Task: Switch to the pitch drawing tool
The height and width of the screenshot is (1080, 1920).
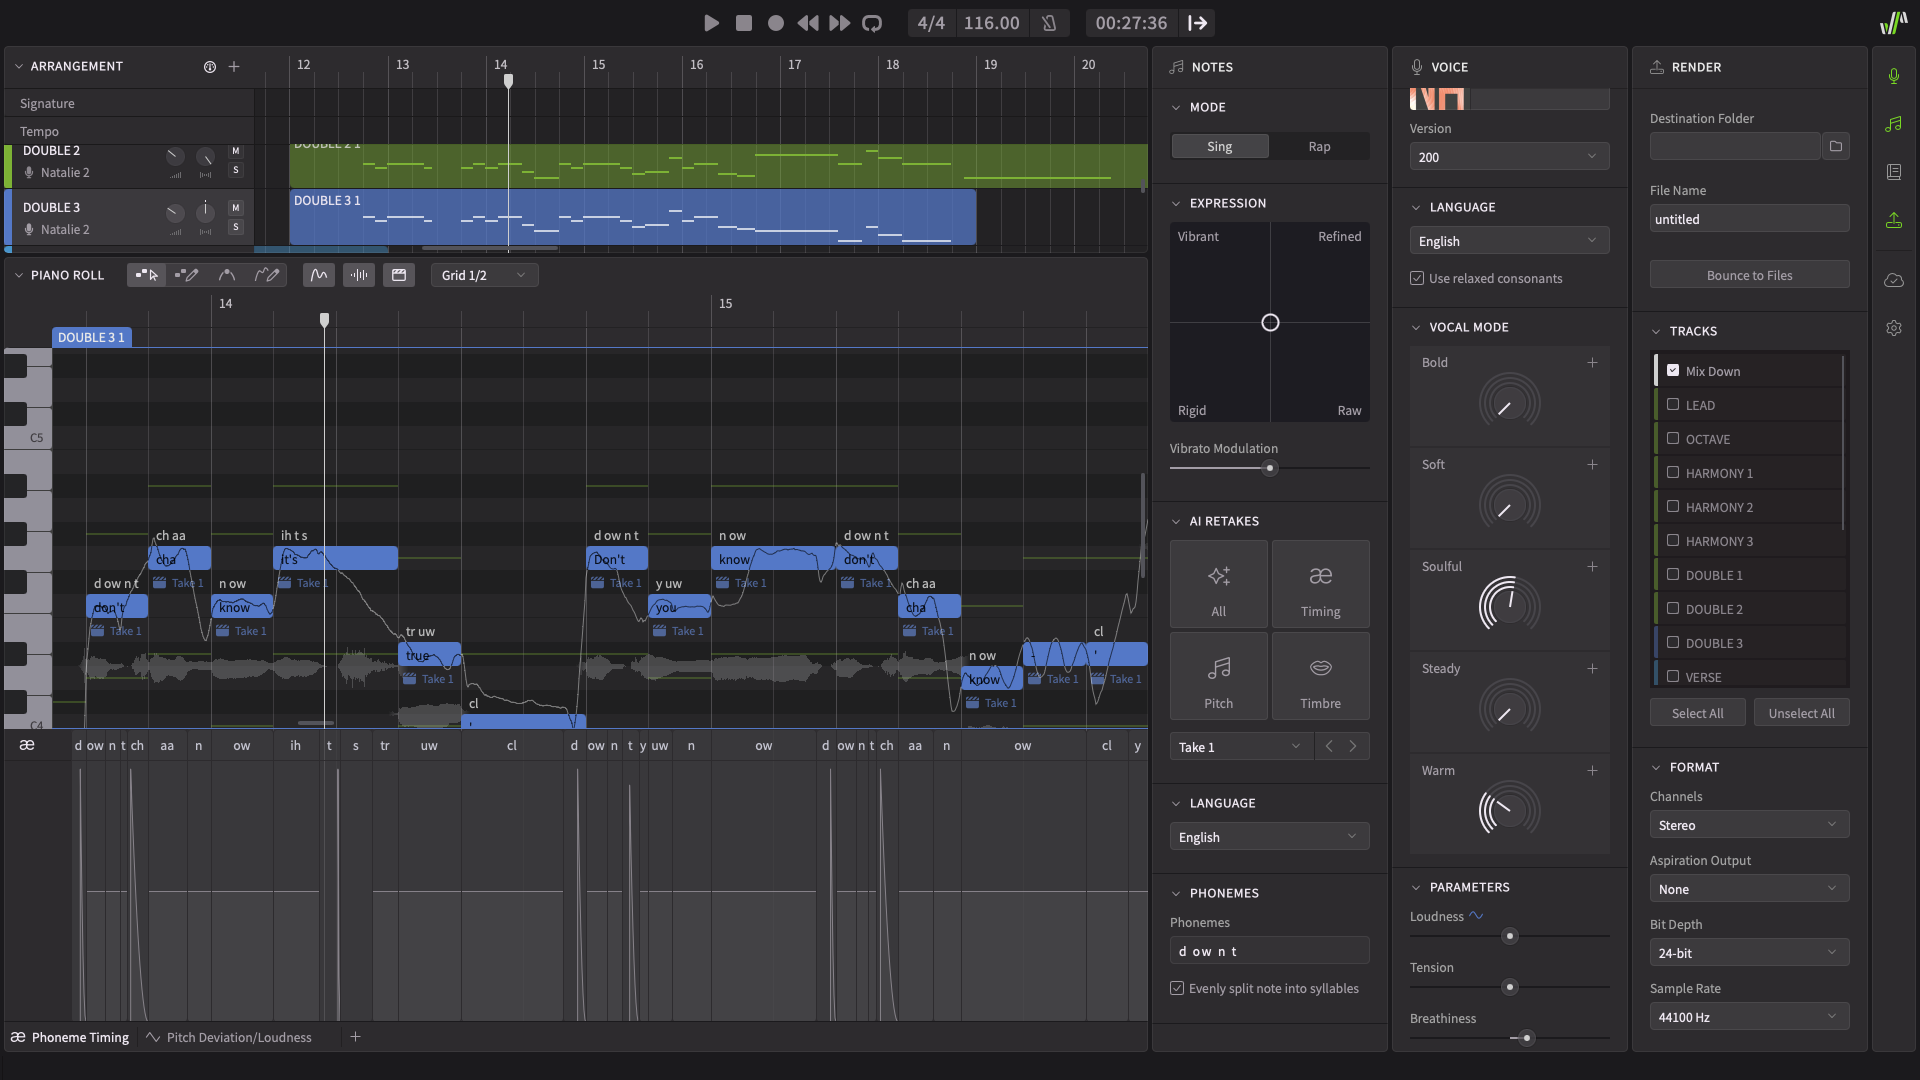Action: point(267,275)
